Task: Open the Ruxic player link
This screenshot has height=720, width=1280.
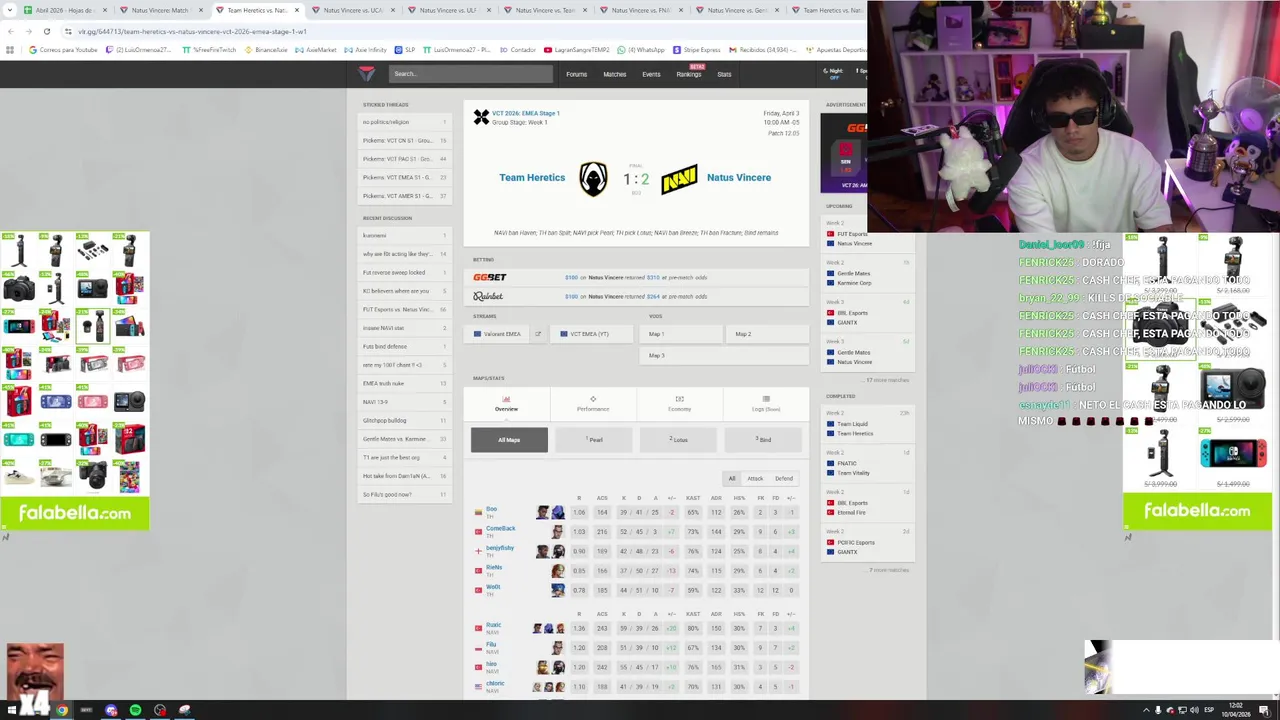Action: [x=493, y=625]
